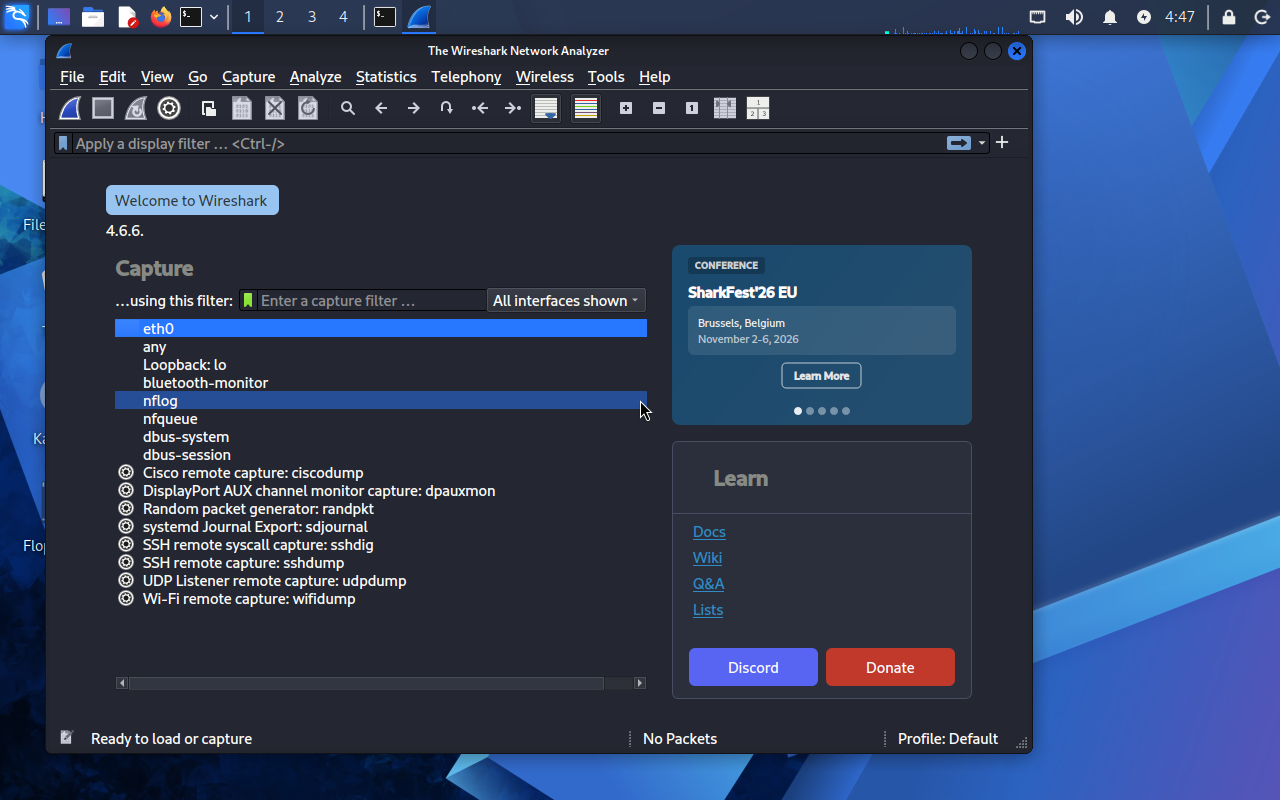The height and width of the screenshot is (800, 1280).
Task: Toggle packet colorization rules in toolbar
Action: coord(586,108)
